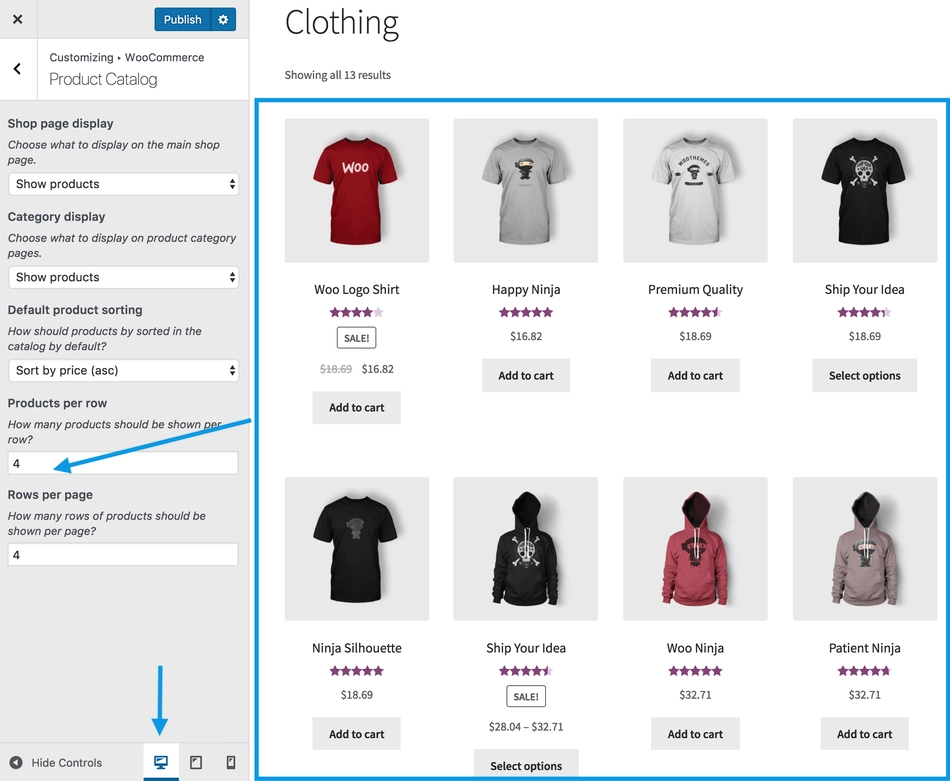Close the Customizer with the X icon
950x781 pixels.
18,19
